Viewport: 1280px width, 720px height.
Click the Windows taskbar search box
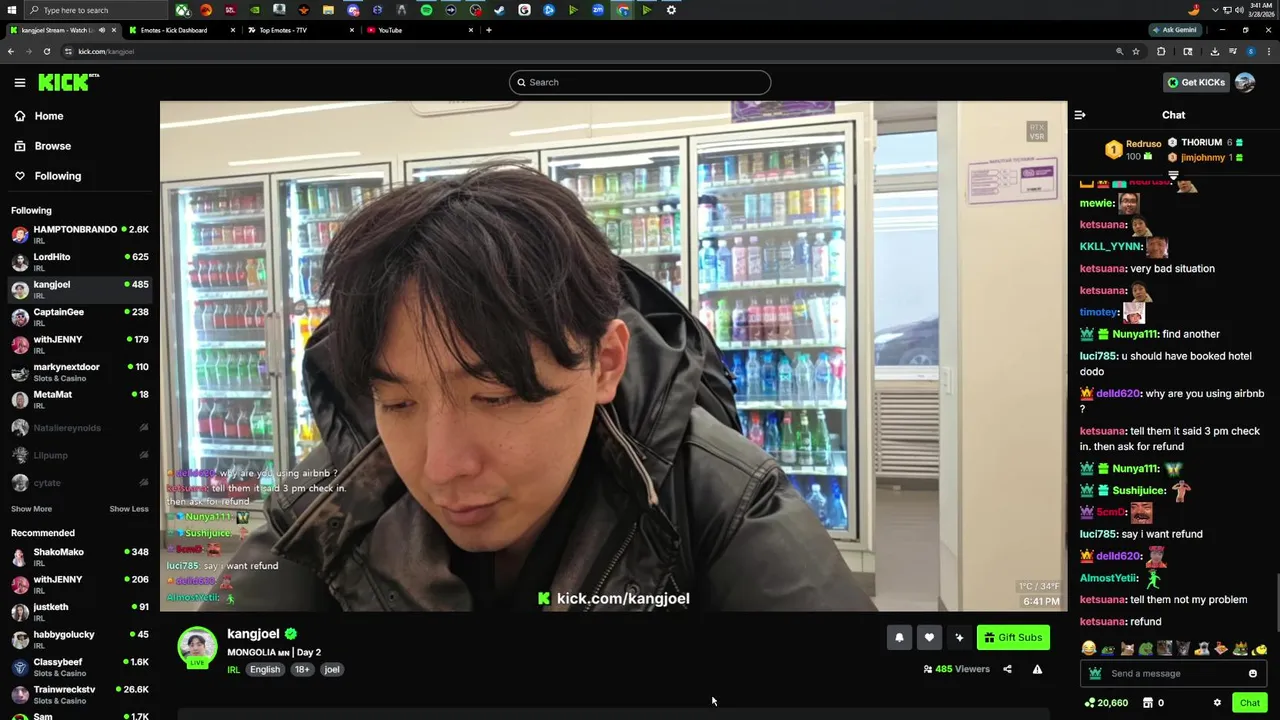click(94, 10)
